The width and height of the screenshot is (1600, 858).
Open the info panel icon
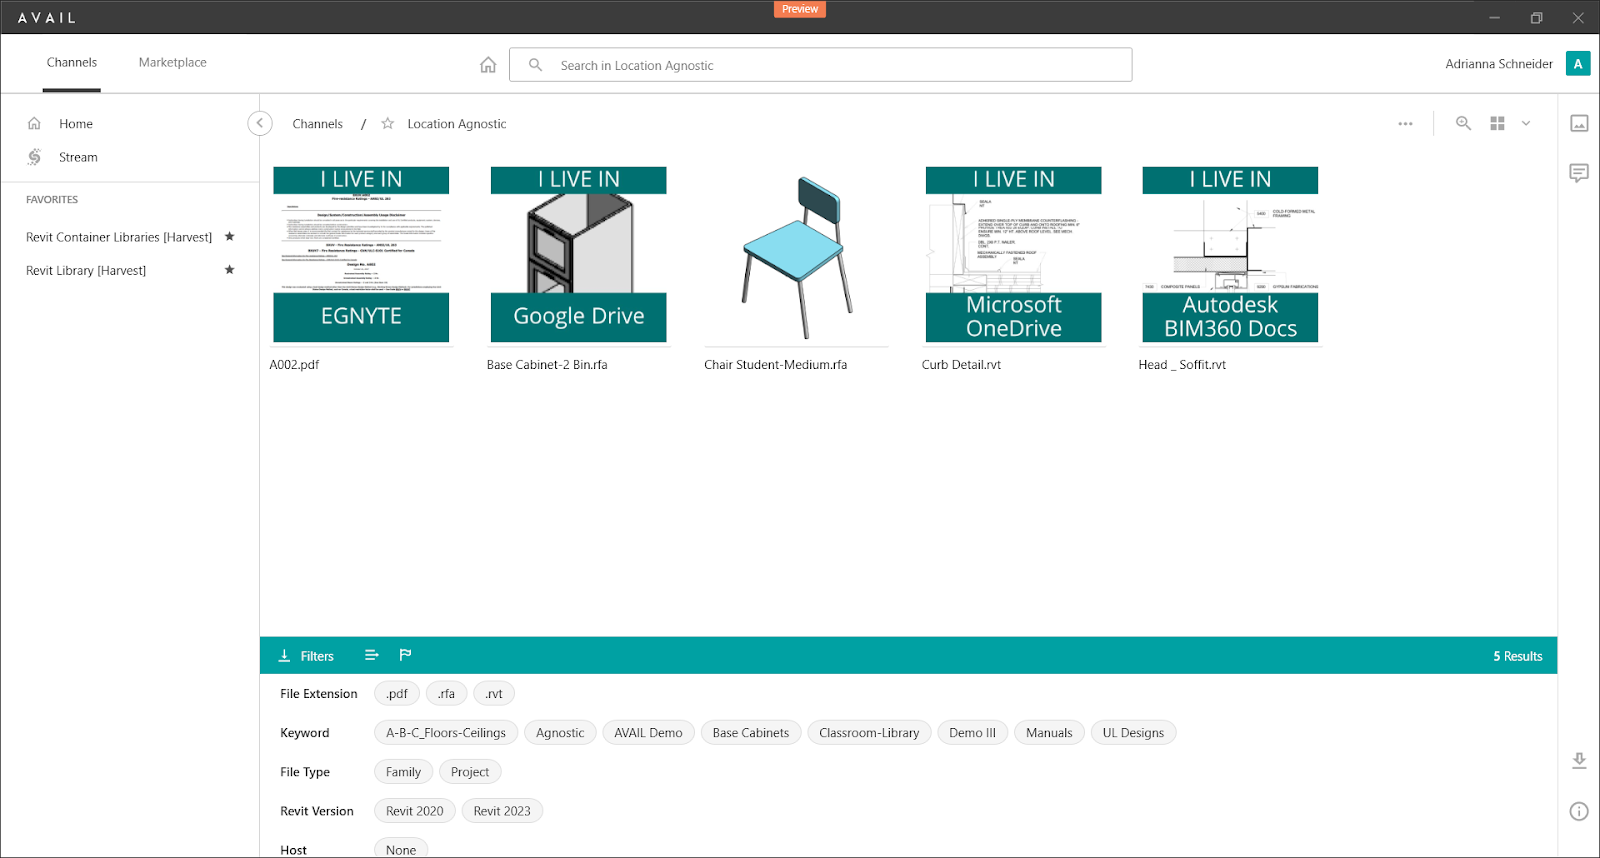tap(1579, 811)
